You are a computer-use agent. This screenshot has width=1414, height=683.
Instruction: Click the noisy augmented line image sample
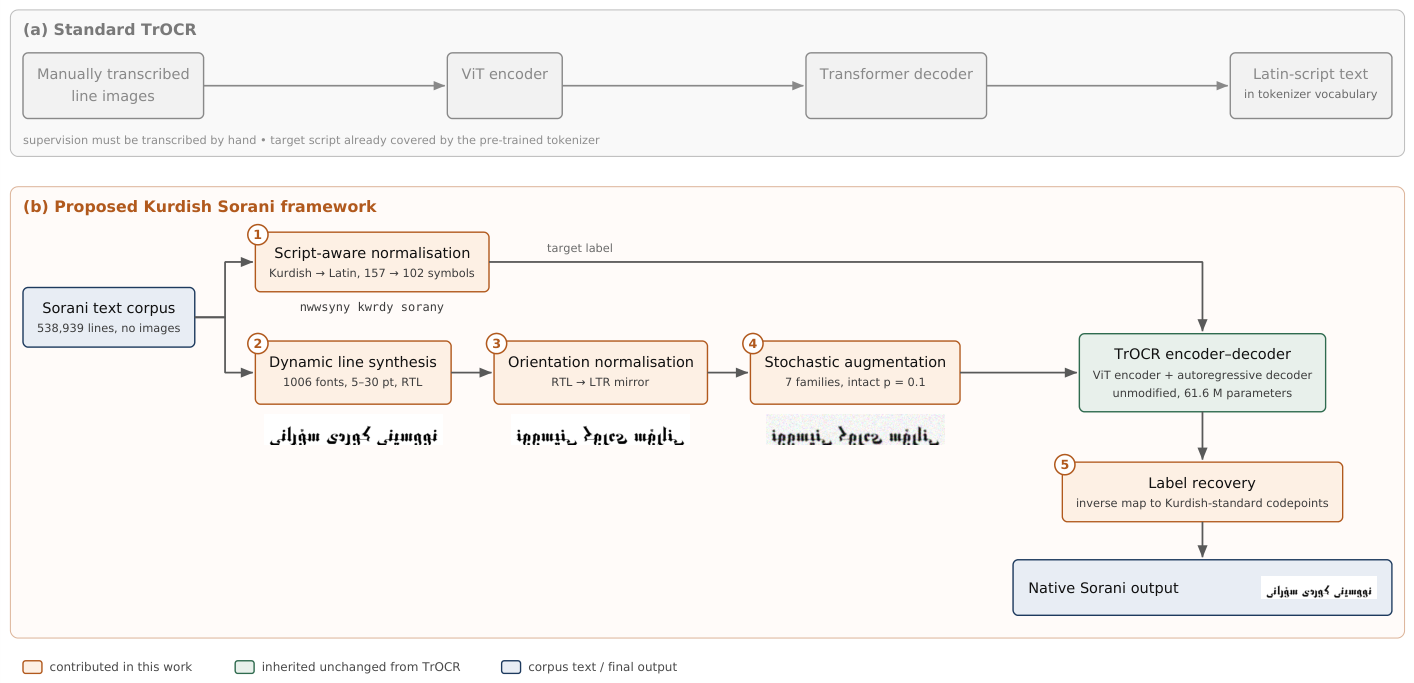pos(855,431)
